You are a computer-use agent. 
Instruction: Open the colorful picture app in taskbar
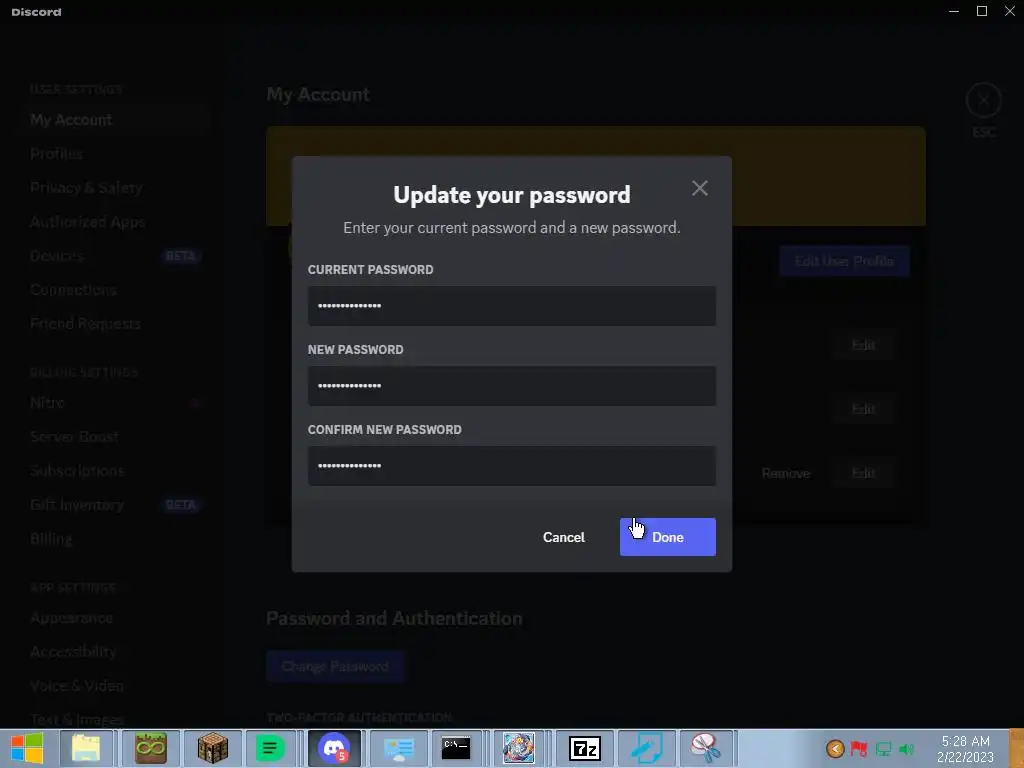pyautogui.click(x=519, y=748)
